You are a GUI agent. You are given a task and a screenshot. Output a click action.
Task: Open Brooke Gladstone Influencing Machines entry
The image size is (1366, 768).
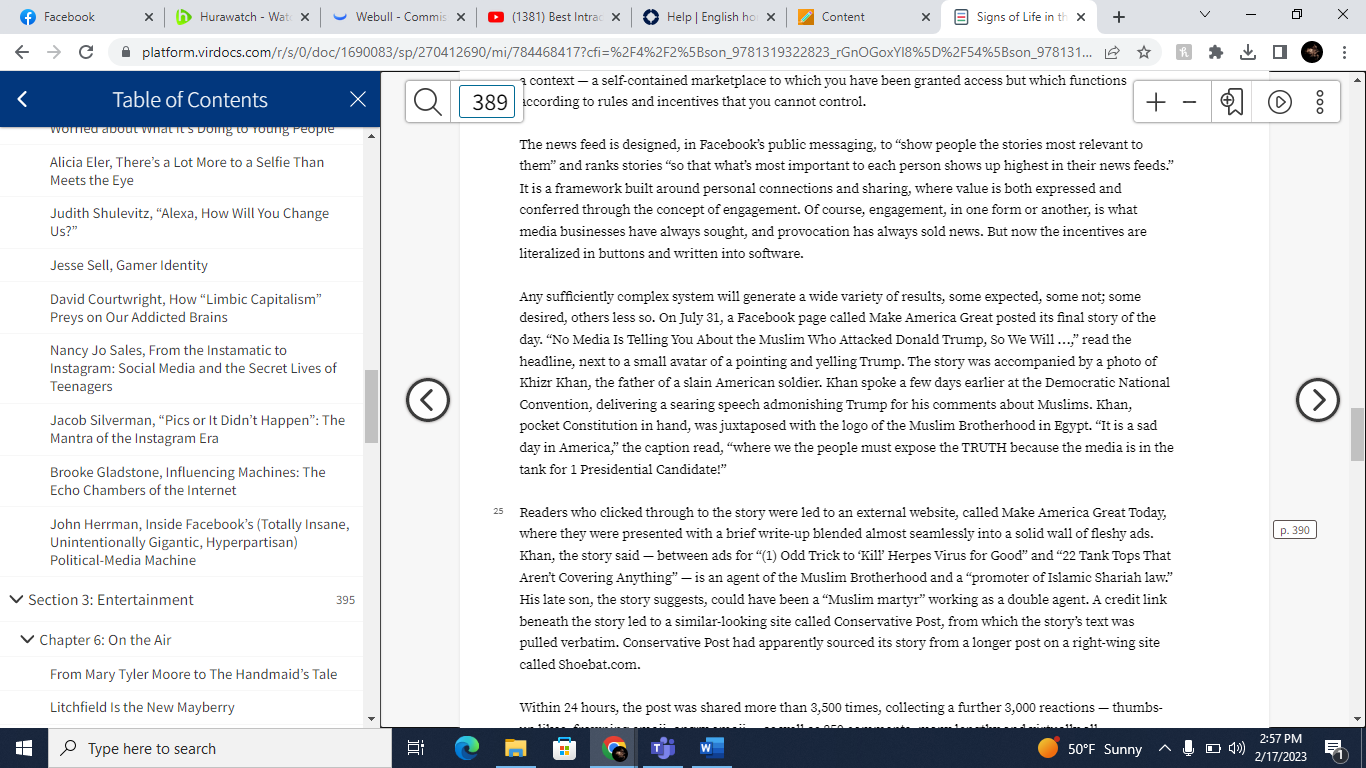[x=188, y=481]
